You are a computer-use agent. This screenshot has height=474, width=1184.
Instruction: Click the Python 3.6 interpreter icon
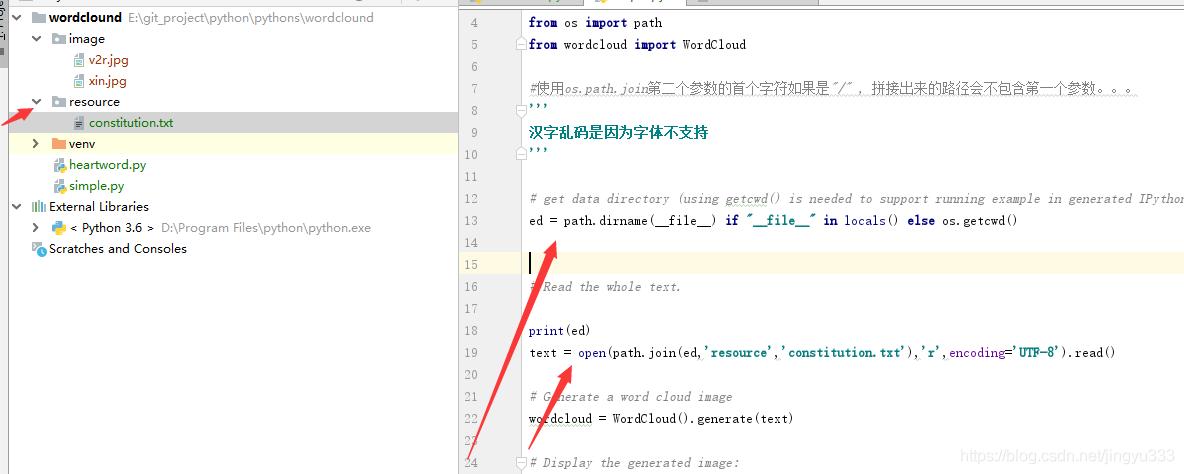point(58,227)
